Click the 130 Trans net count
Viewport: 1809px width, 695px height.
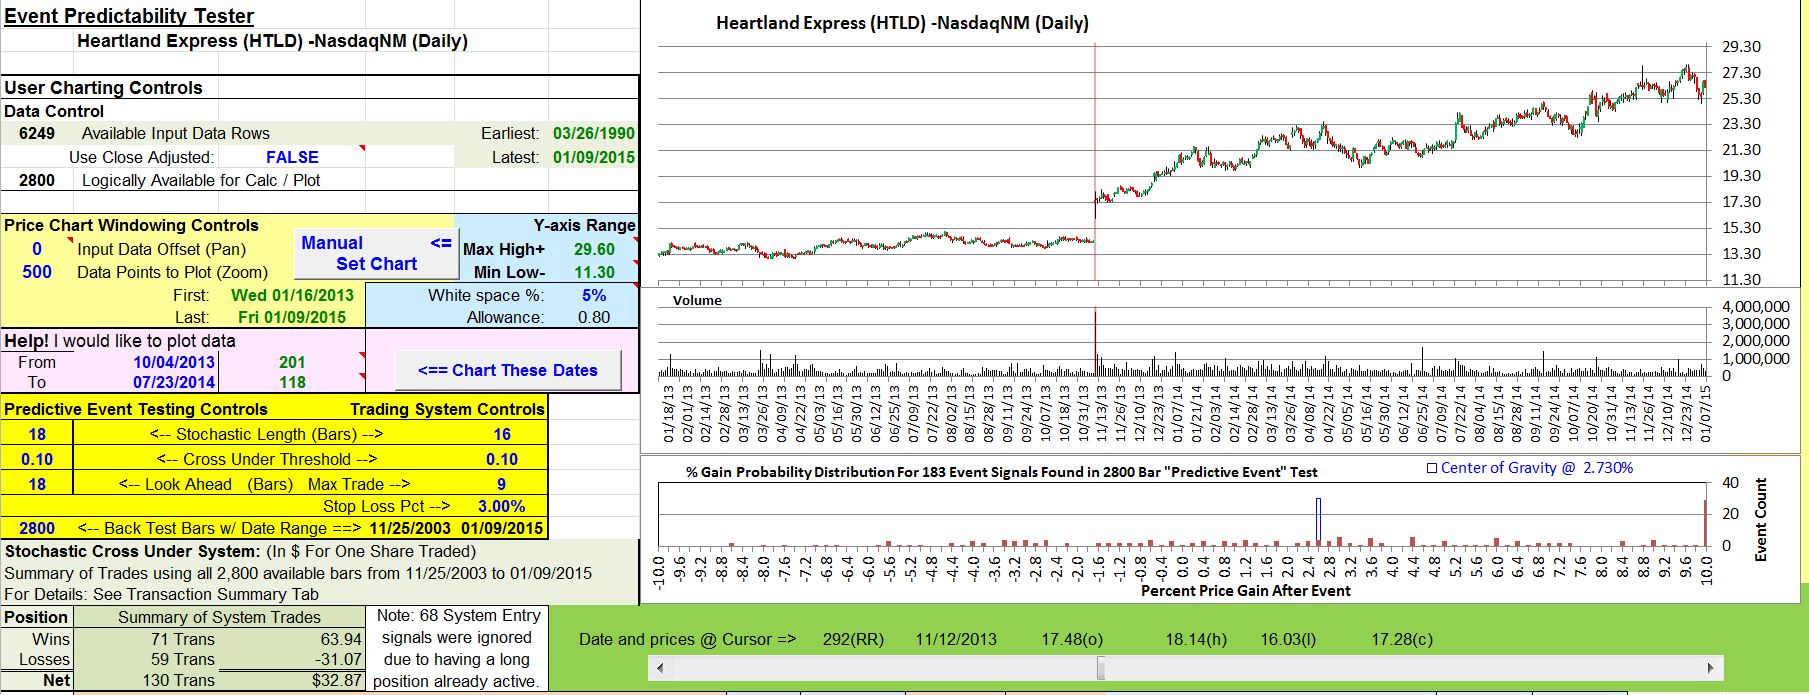179,680
